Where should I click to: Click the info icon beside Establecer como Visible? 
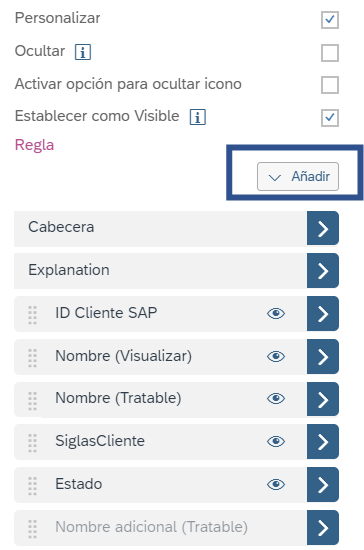pyautogui.click(x=198, y=117)
